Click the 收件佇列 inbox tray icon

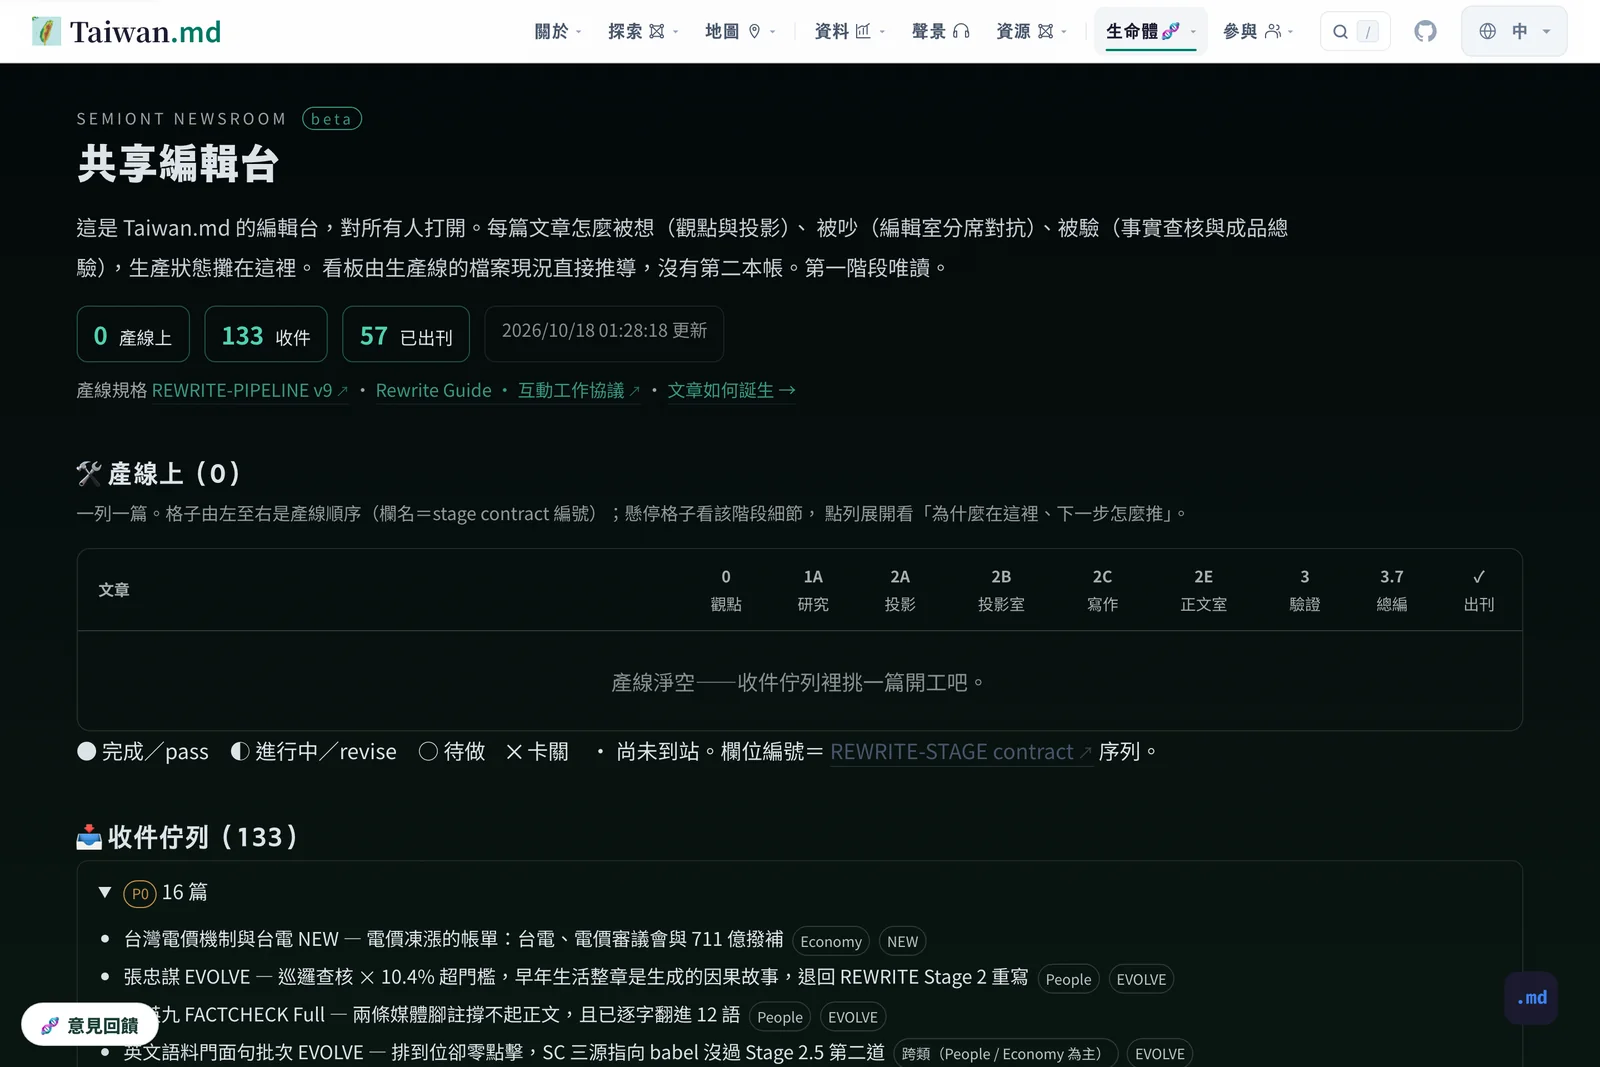coord(89,837)
